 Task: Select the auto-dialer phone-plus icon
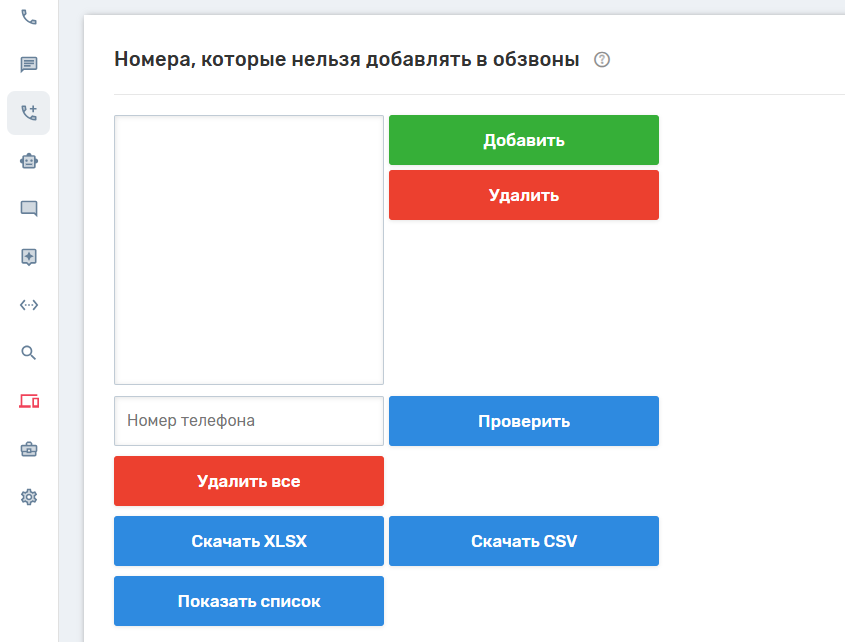pyautogui.click(x=29, y=113)
